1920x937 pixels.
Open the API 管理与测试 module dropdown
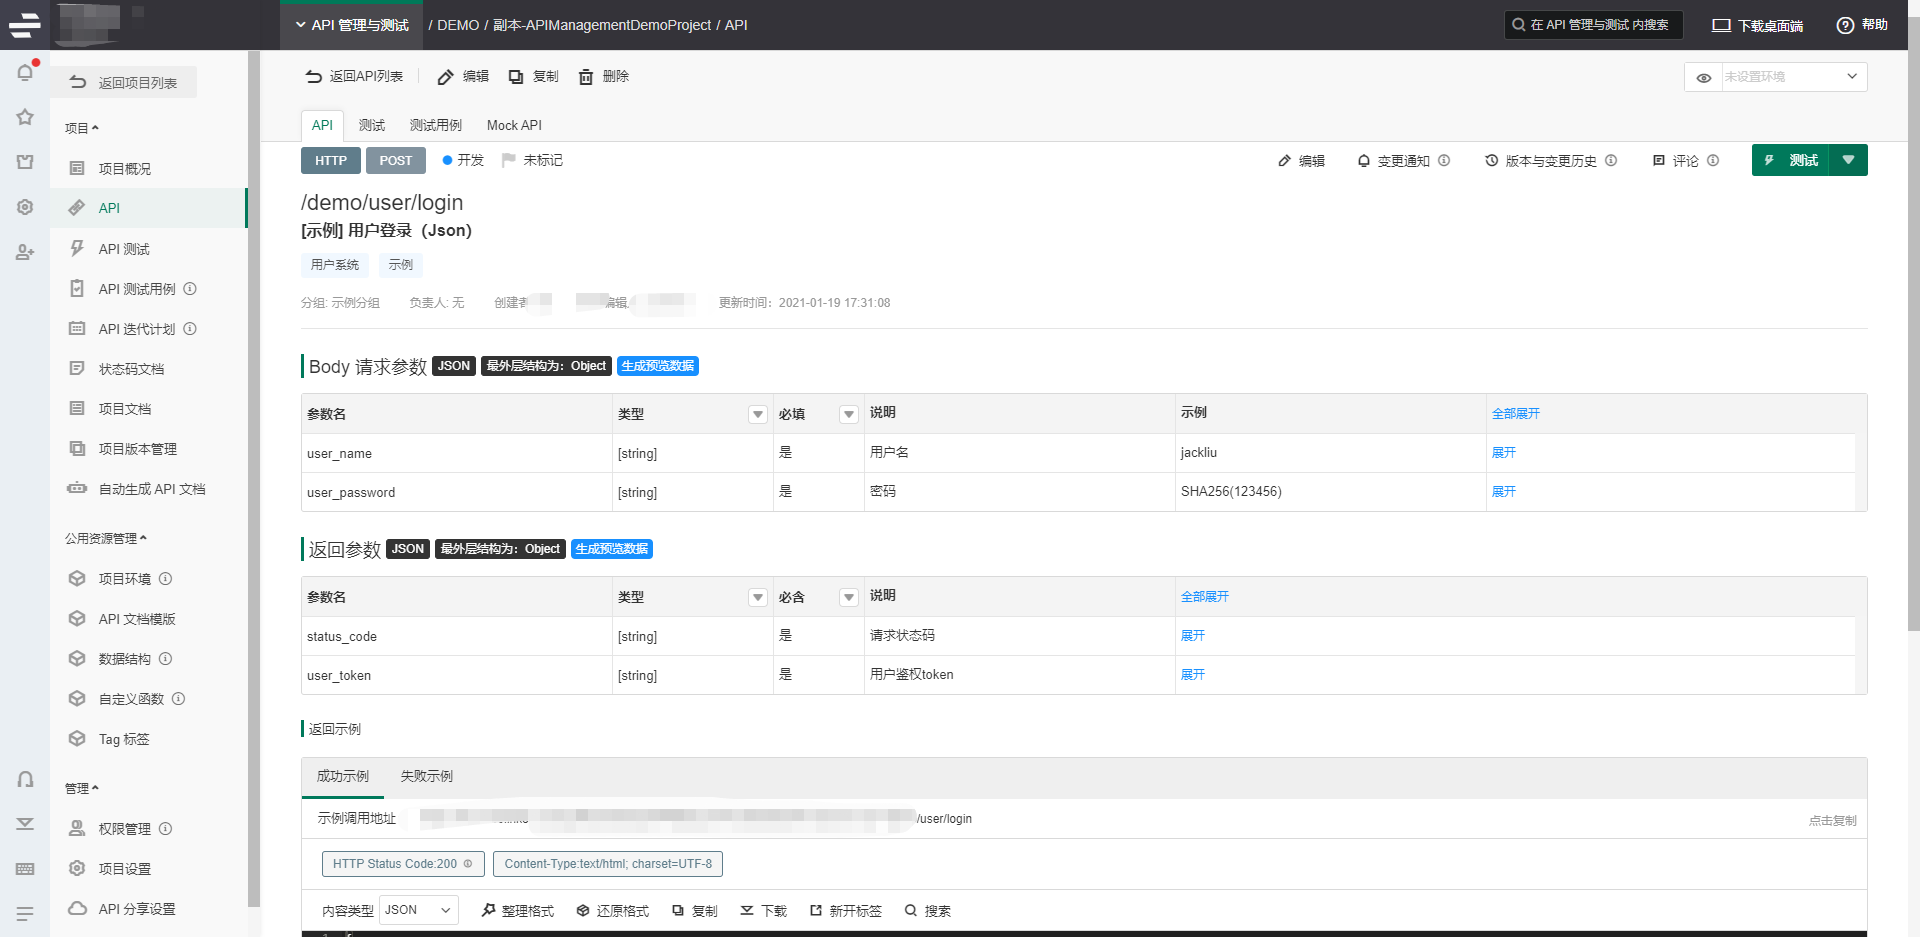tap(352, 25)
